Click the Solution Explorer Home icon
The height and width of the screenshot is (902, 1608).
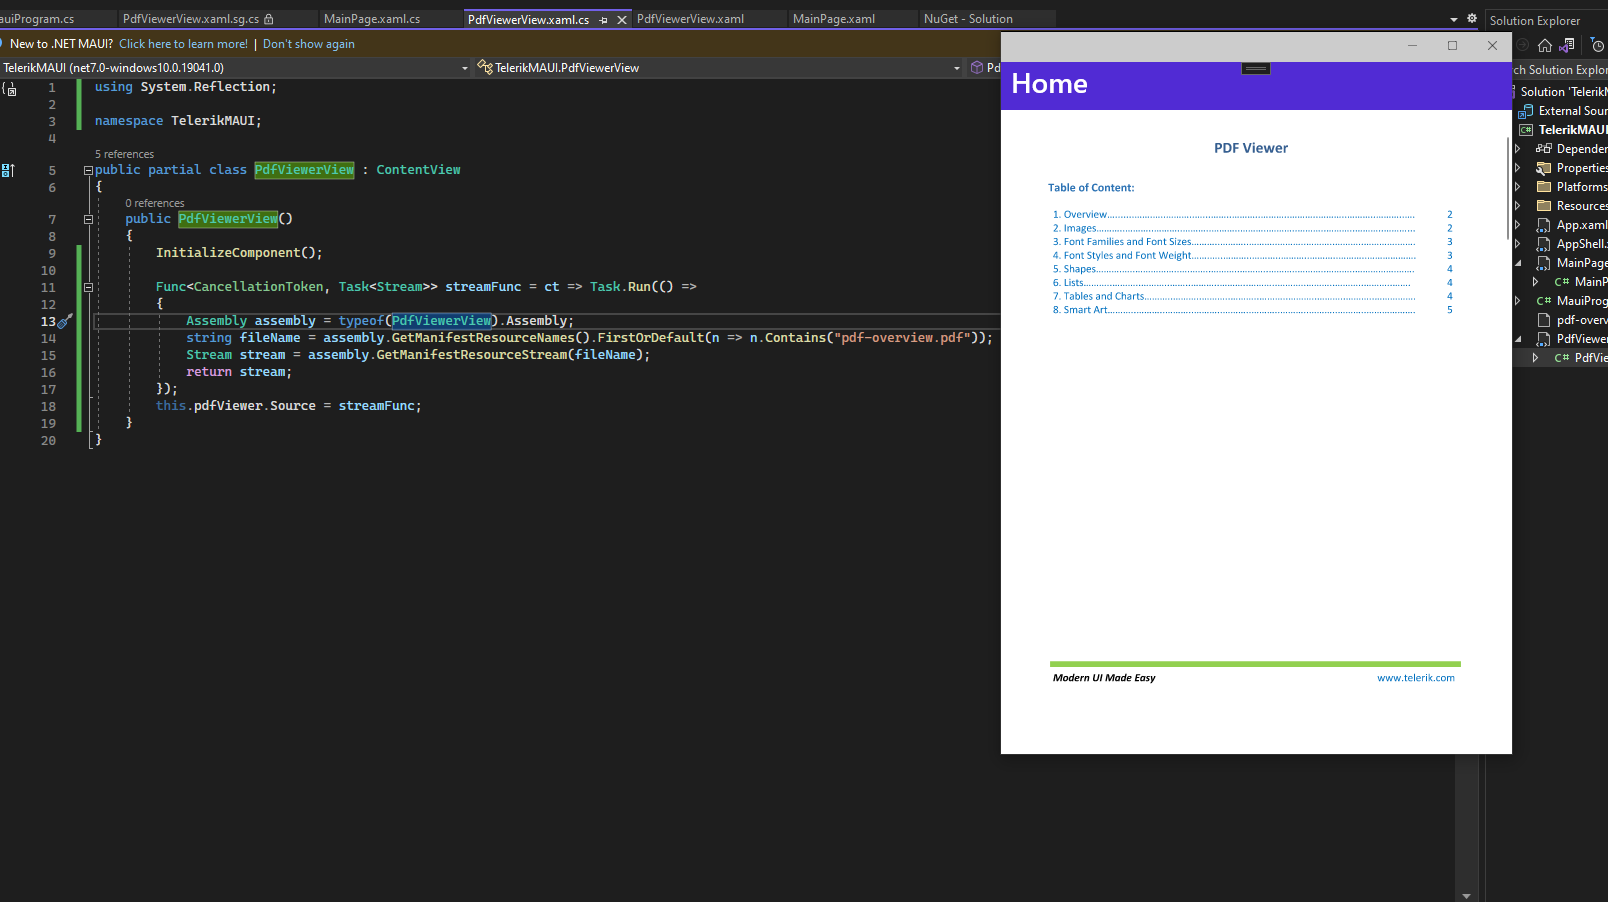tap(1545, 45)
